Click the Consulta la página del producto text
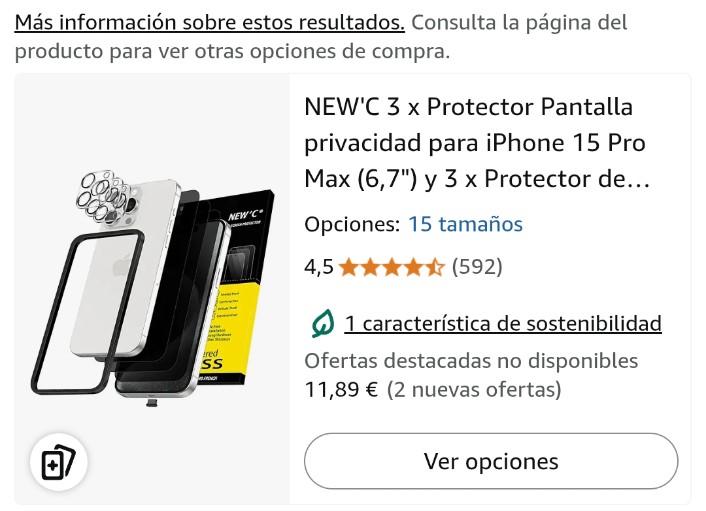 coord(321,36)
